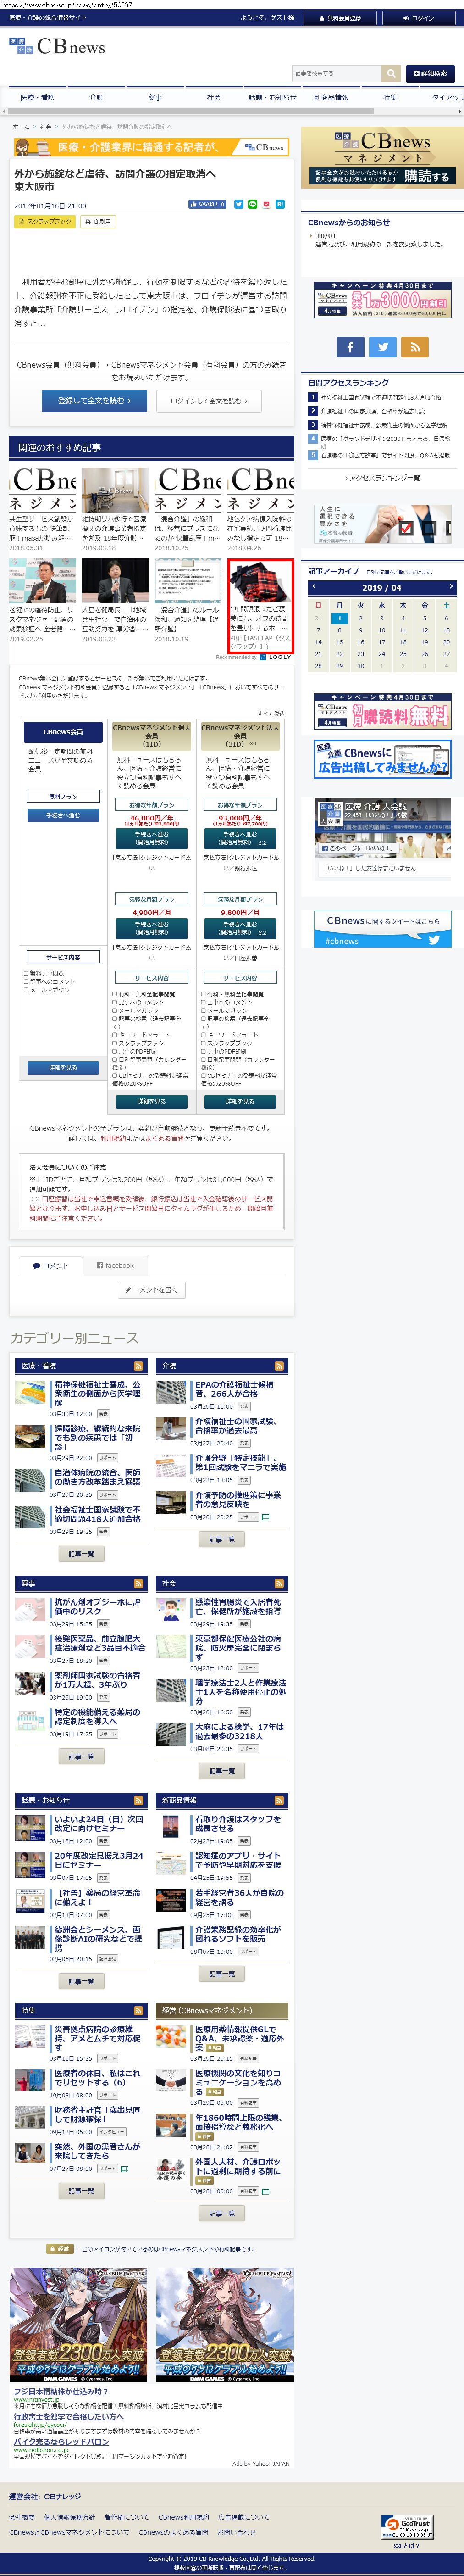Open the Twitter share button in sidebar
The width and height of the screenshot is (464, 2576).
382,346
